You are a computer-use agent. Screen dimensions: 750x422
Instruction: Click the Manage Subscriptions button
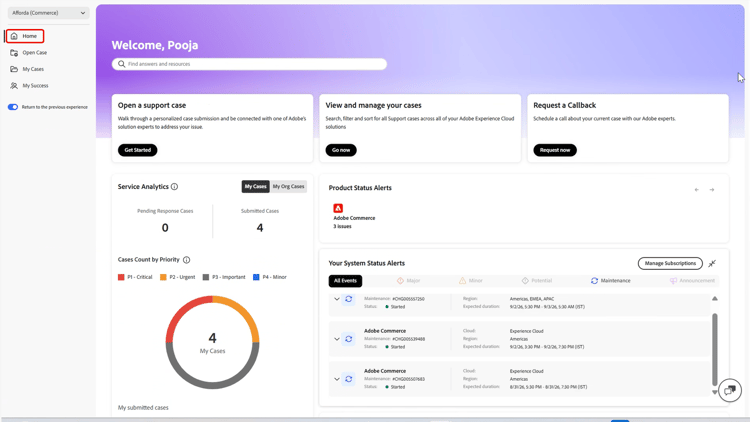click(x=670, y=264)
